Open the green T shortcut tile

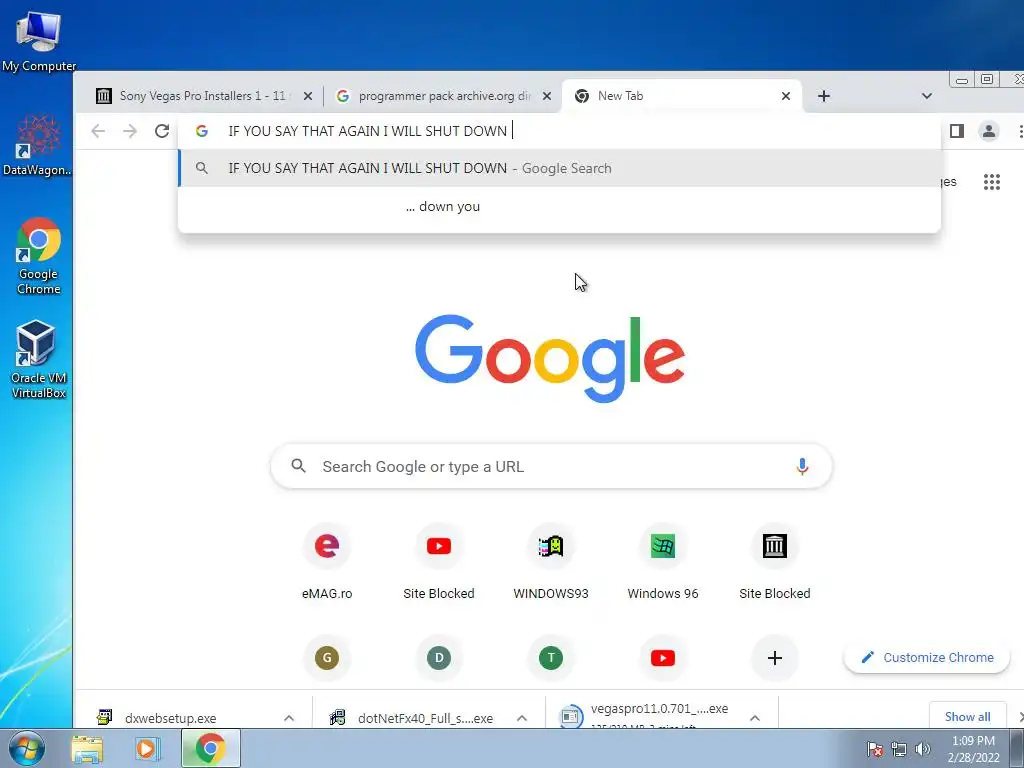[551, 658]
